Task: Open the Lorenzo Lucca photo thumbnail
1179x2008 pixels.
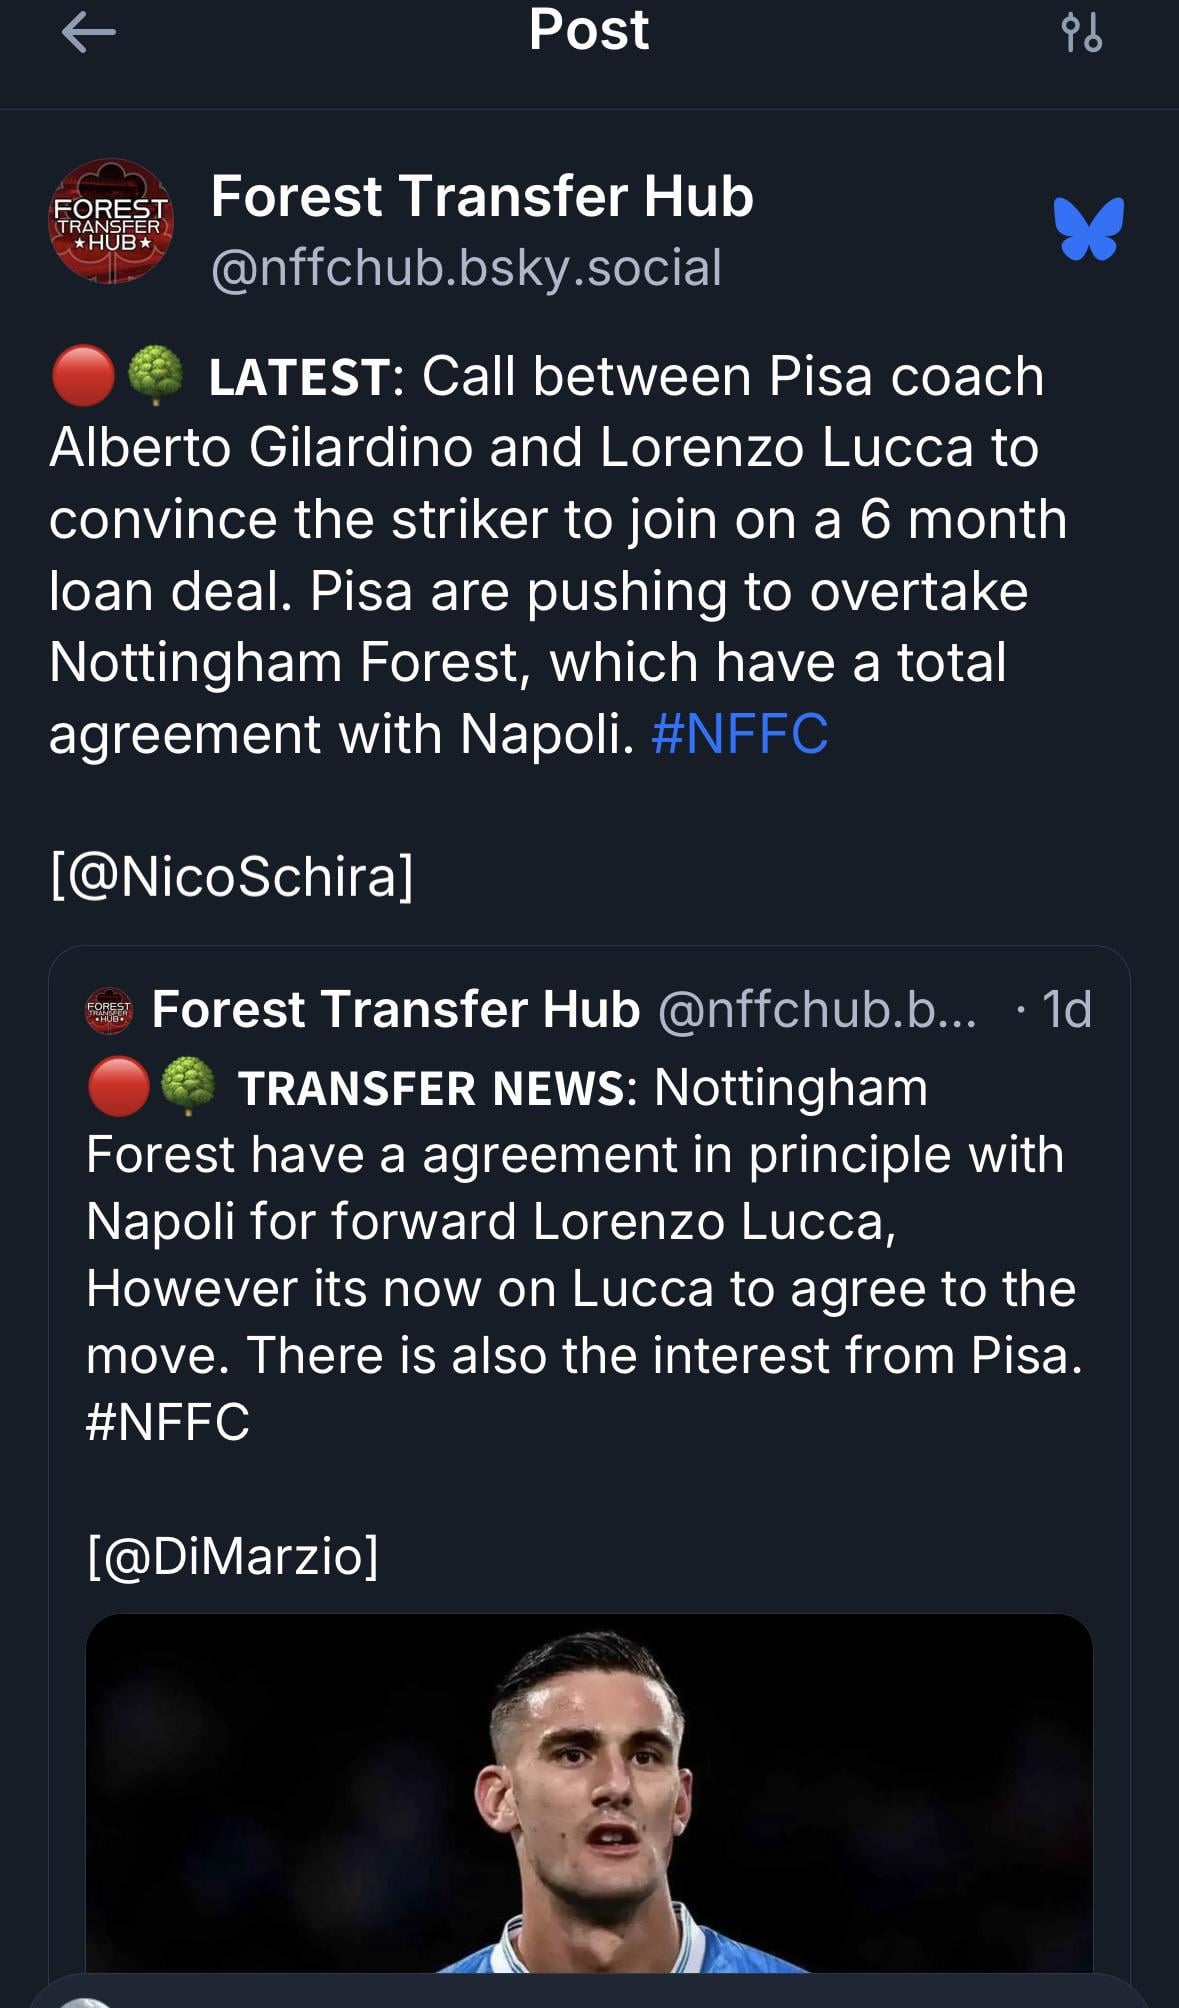Action: tap(589, 1792)
